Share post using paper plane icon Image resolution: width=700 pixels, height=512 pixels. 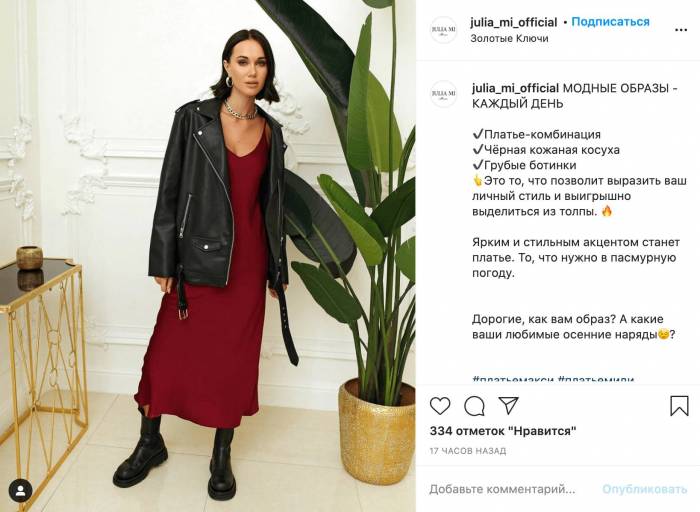click(508, 405)
